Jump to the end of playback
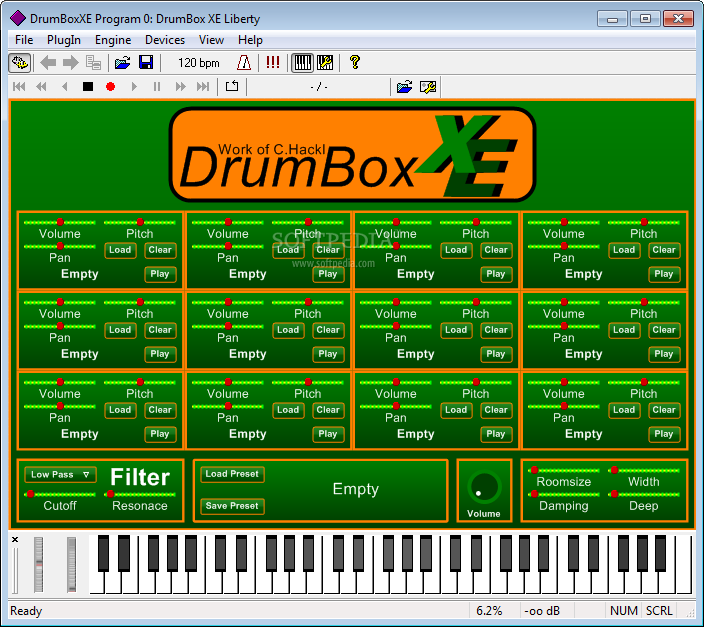704x627 pixels. 203,86
